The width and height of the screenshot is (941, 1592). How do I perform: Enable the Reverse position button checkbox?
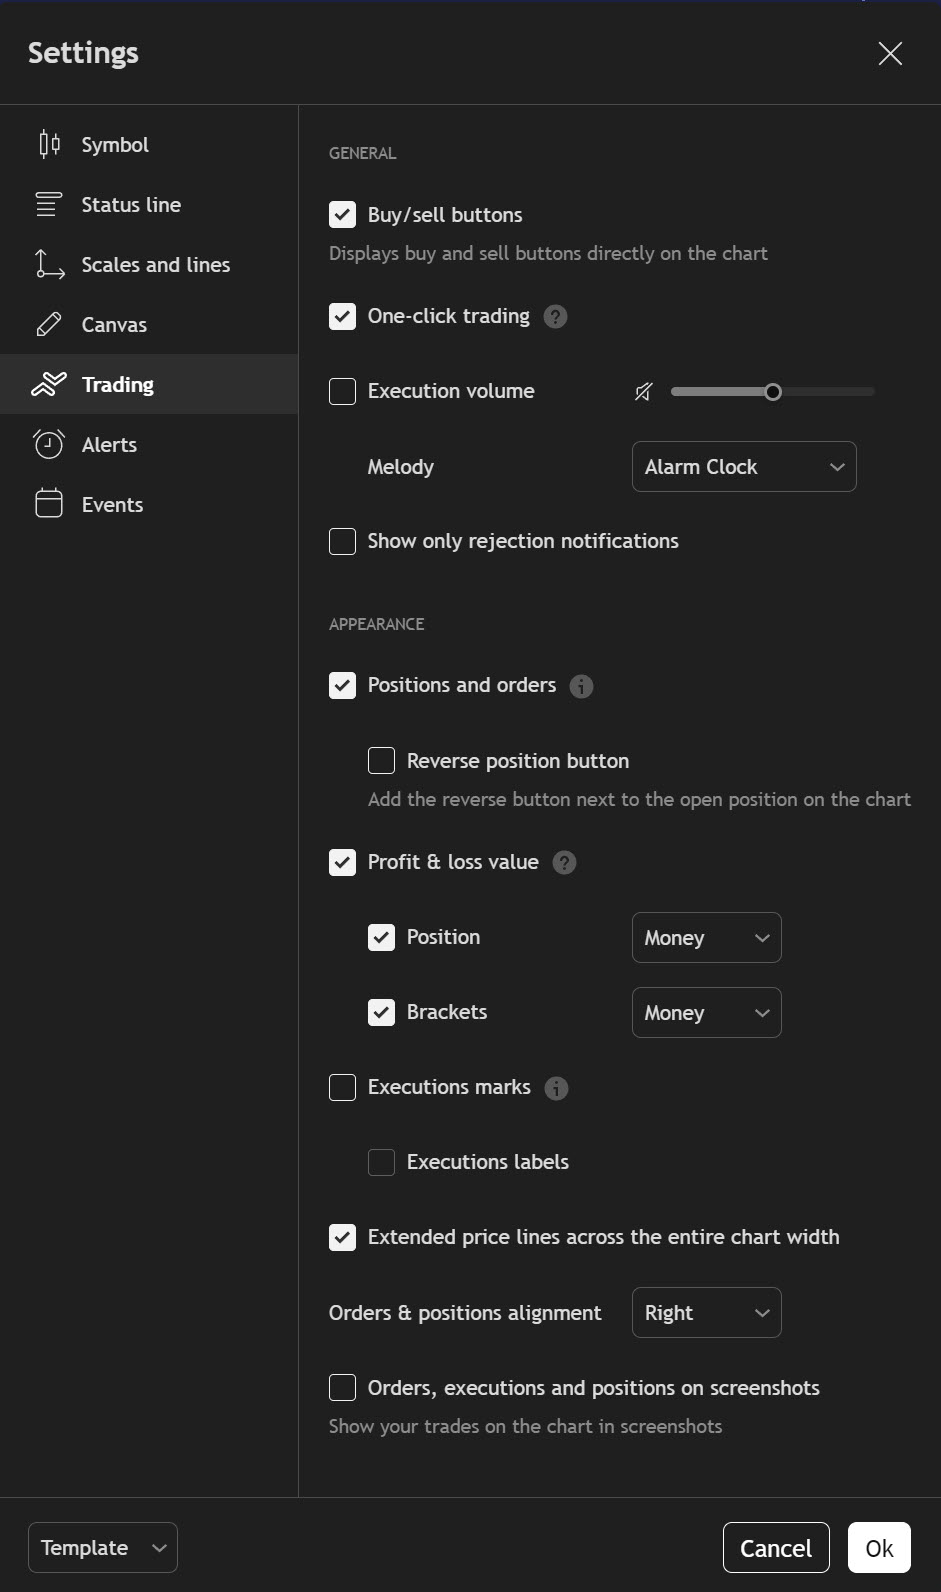pyautogui.click(x=381, y=761)
